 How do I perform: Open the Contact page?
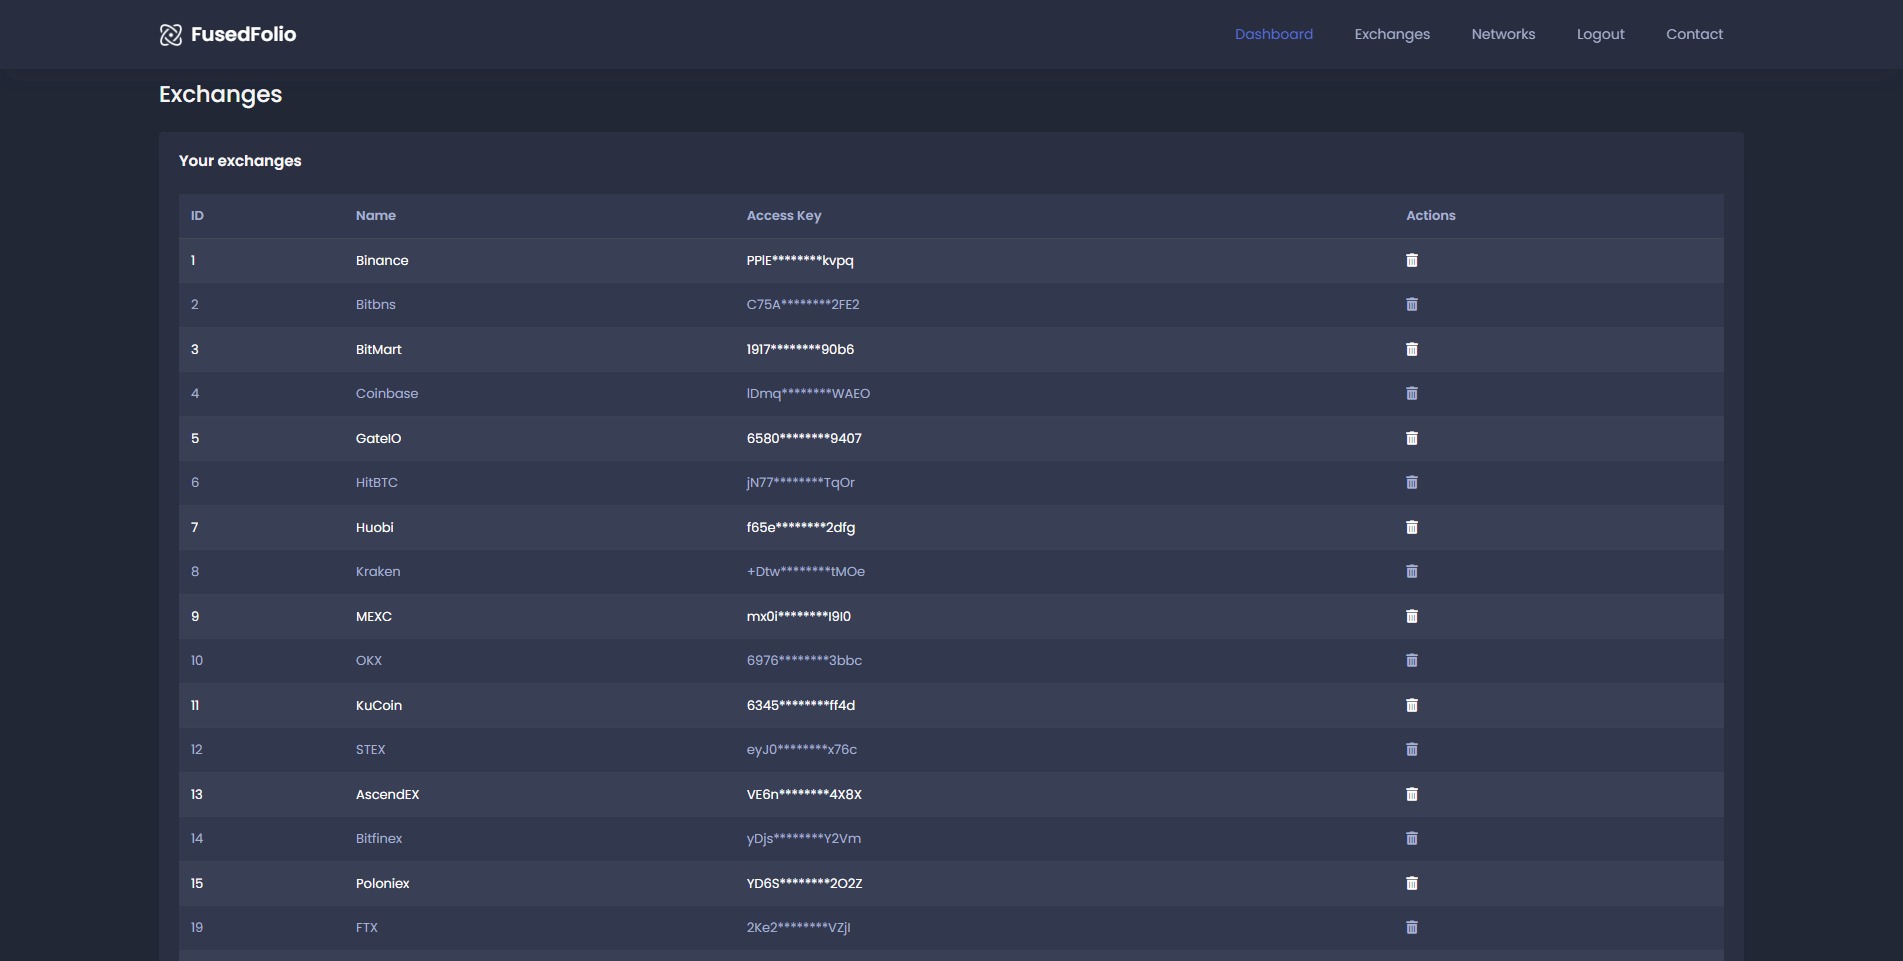pyautogui.click(x=1694, y=34)
